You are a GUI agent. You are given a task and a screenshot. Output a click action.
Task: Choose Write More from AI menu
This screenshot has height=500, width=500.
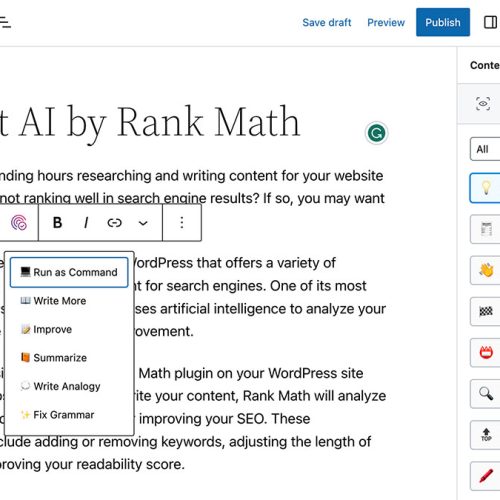(69, 301)
